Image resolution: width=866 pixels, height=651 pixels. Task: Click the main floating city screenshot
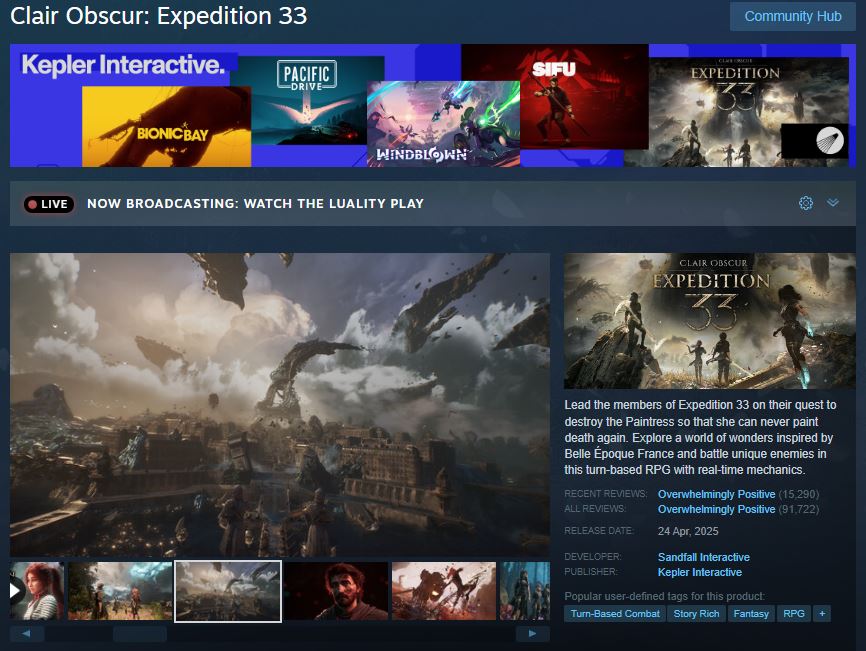pyautogui.click(x=280, y=405)
